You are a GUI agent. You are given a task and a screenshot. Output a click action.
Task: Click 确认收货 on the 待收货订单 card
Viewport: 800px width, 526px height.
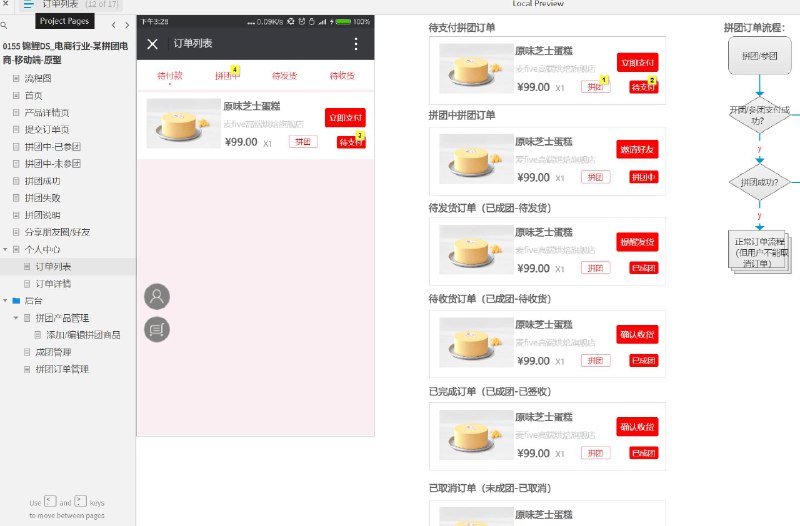tap(637, 334)
